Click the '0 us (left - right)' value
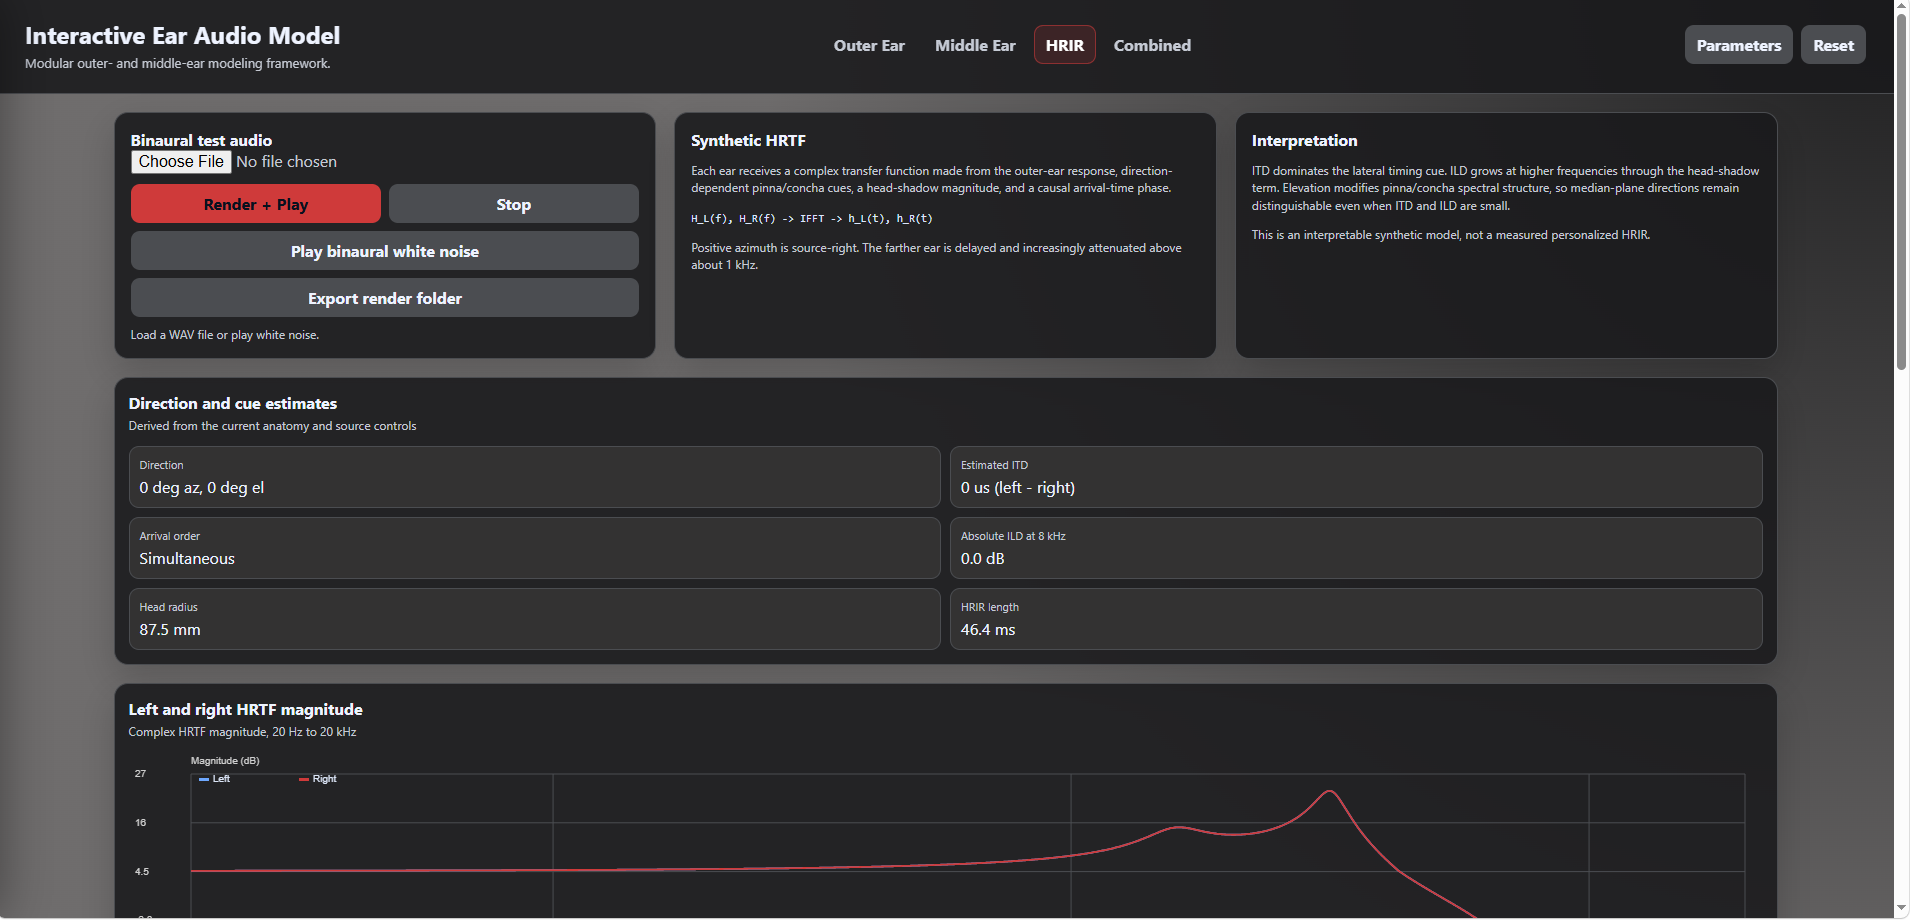This screenshot has width=1912, height=920. click(1017, 488)
